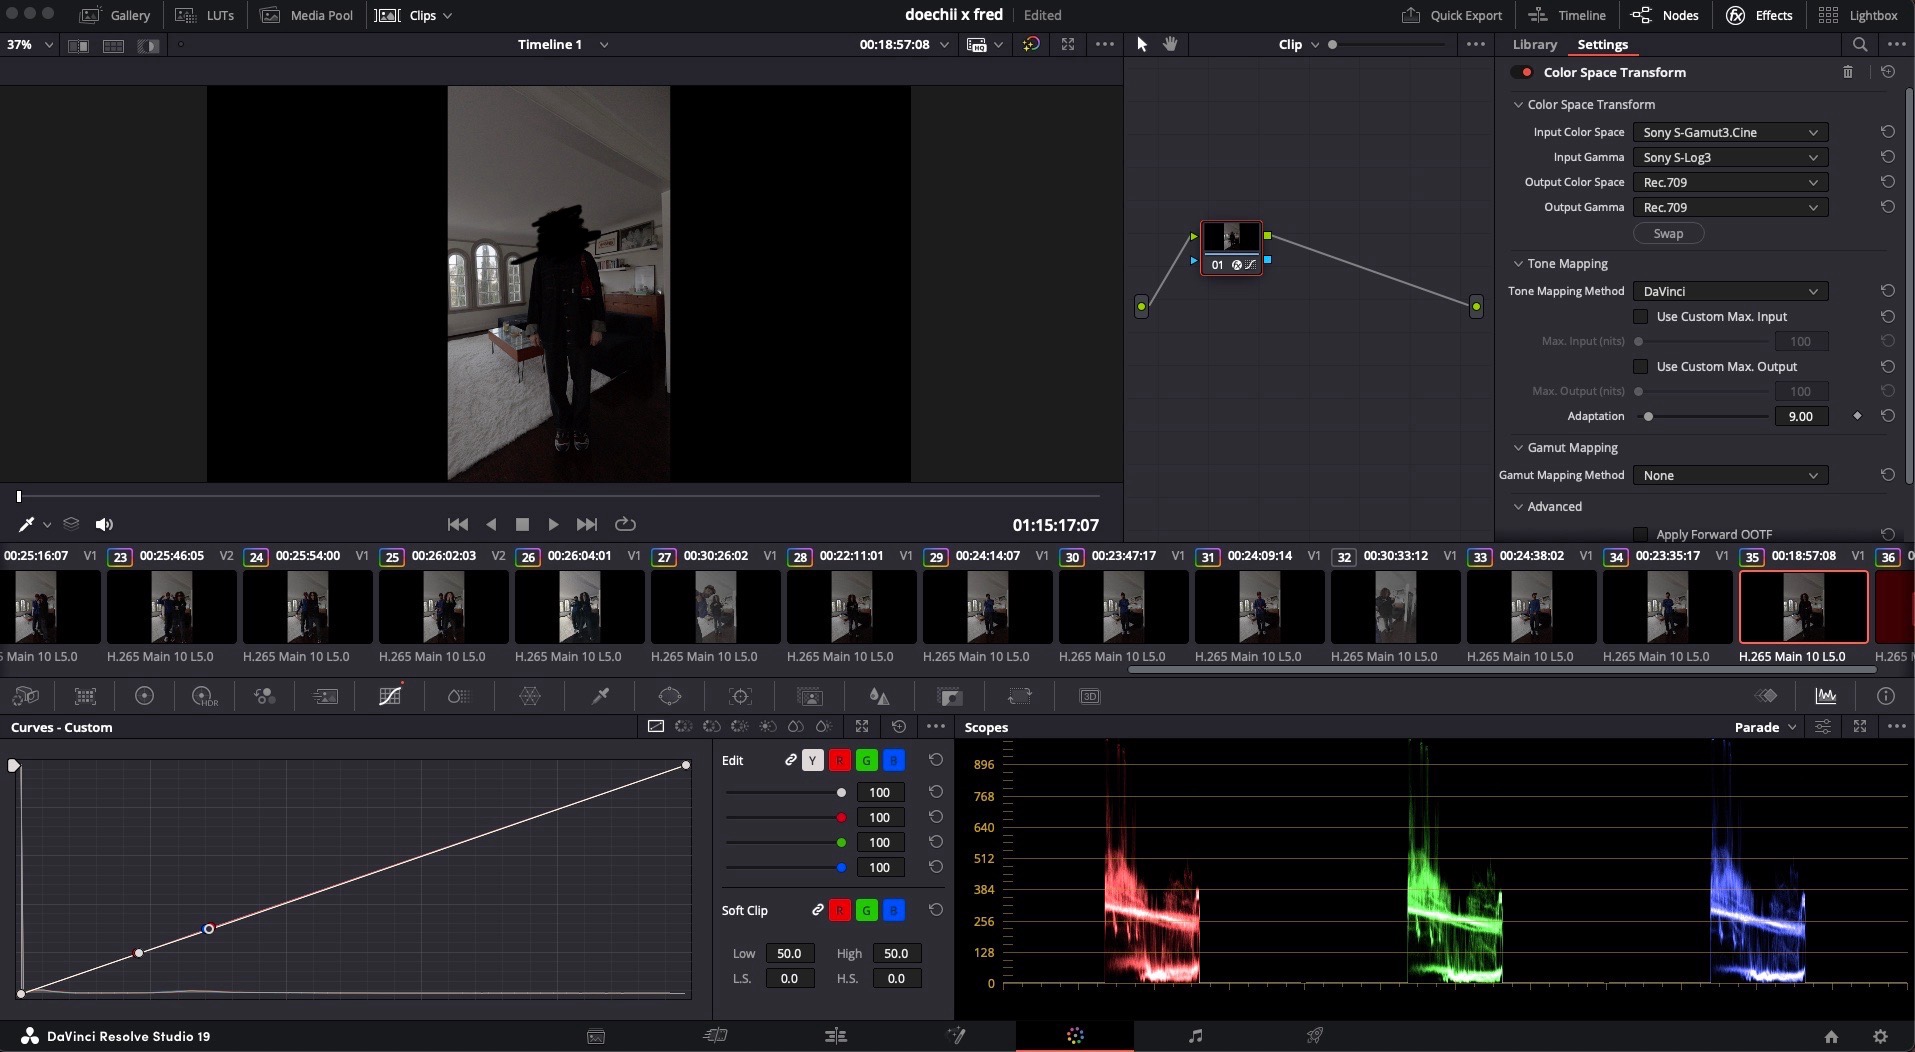Enable Use Custom Max. Input checkbox
Screen dimensions: 1915x1052
[1640, 316]
